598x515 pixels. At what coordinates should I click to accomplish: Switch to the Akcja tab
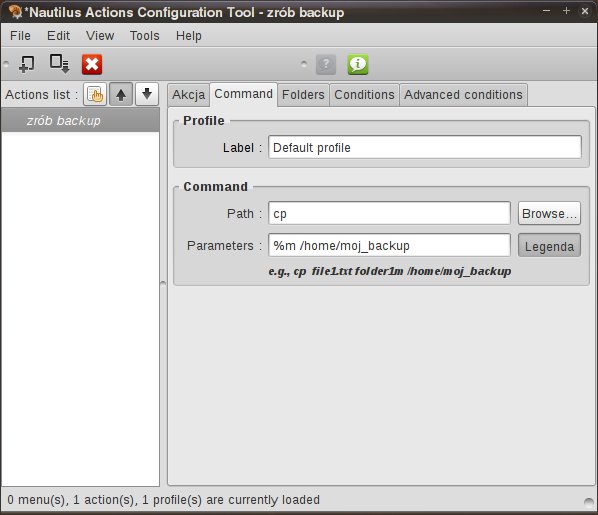pyautogui.click(x=188, y=95)
